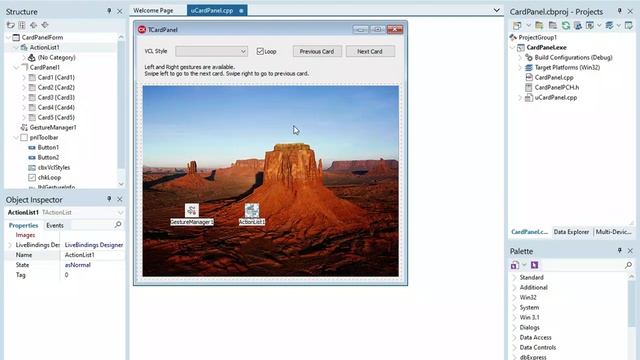The height and width of the screenshot is (360, 640).
Task: Click the grid-style second icon in Structure toolbar
Action: pyautogui.click(x=22, y=25)
